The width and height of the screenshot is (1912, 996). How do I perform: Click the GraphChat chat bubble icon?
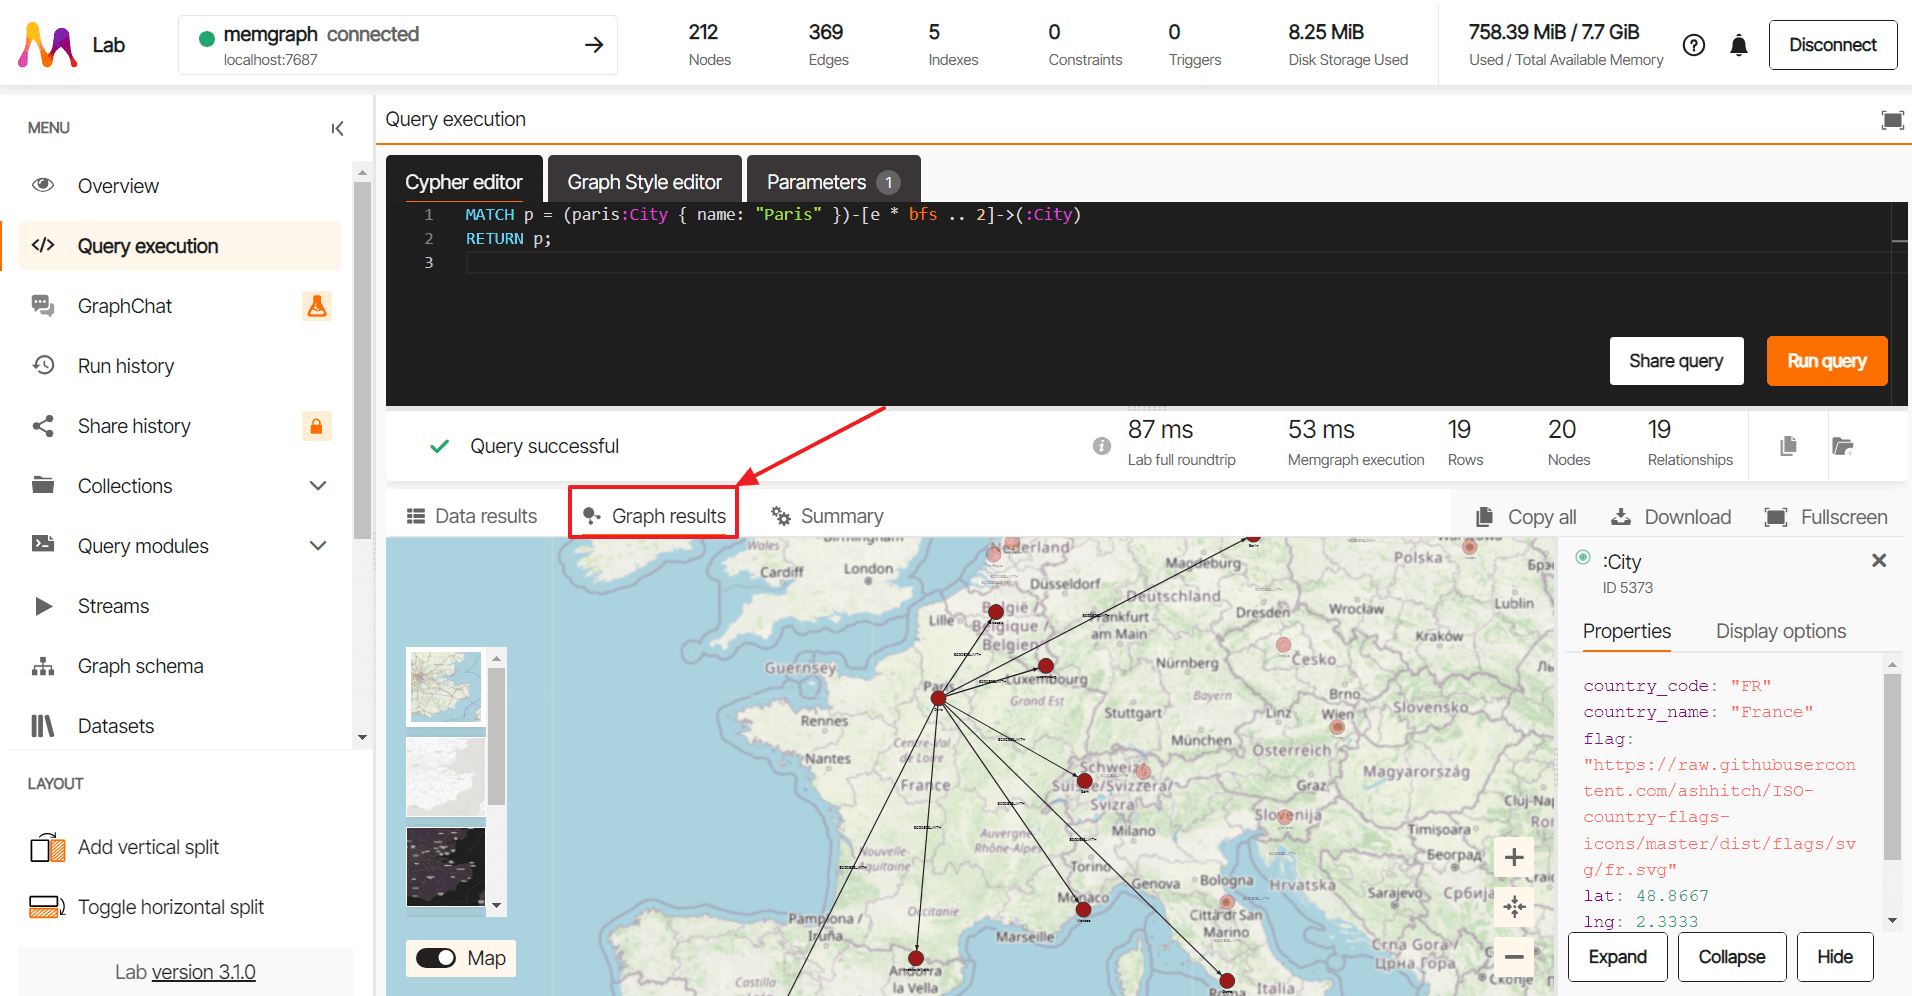pyautogui.click(x=43, y=306)
